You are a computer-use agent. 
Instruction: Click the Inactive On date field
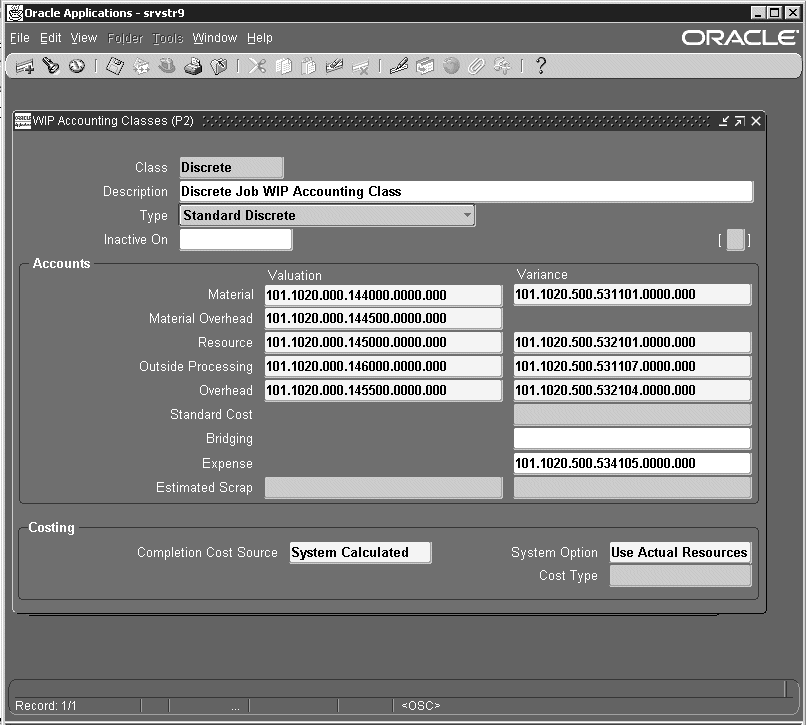click(x=236, y=240)
